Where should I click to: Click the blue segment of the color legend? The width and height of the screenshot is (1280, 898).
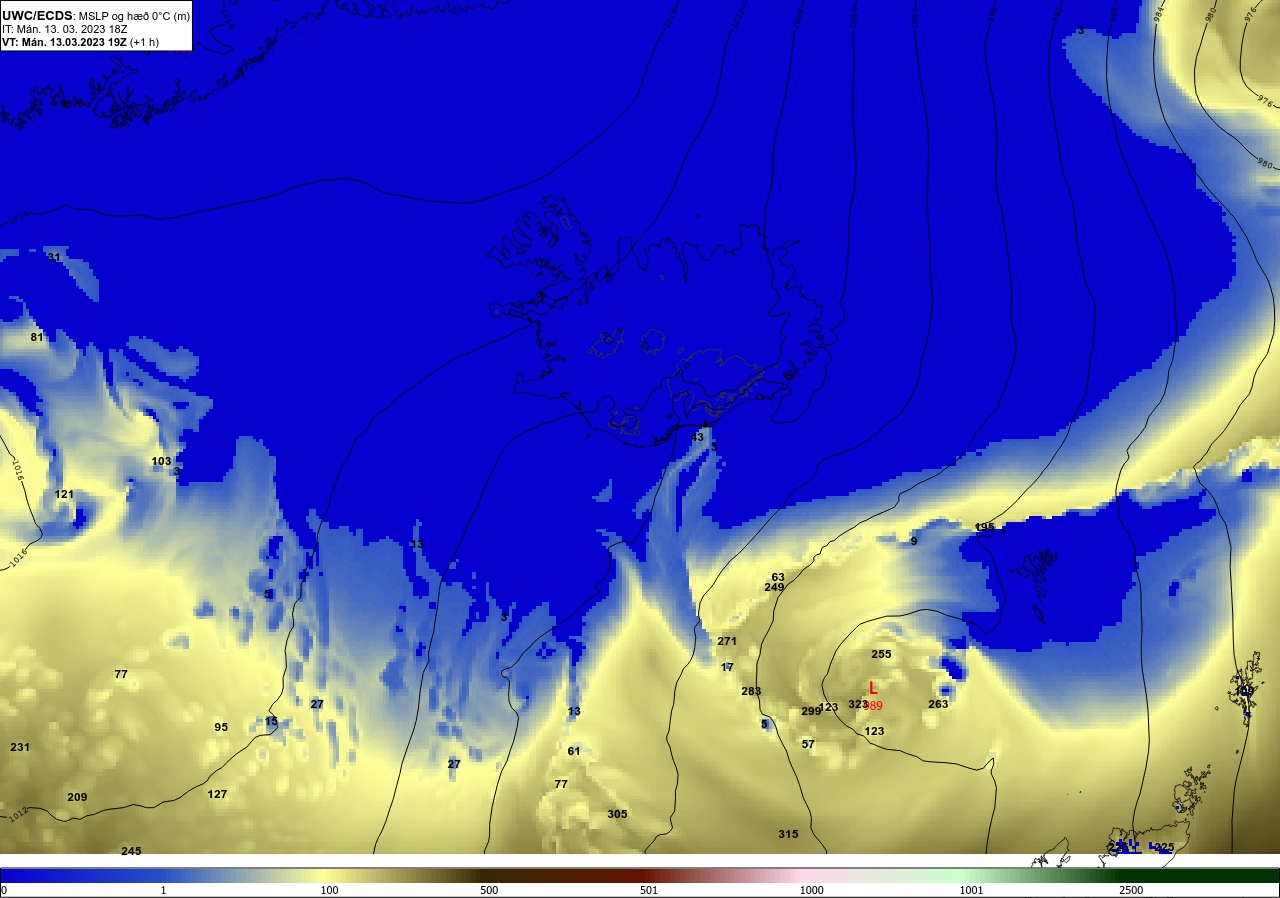coord(80,875)
